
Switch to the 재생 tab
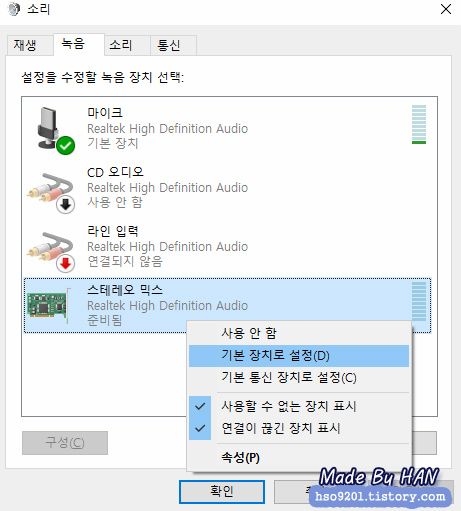[x=30, y=45]
